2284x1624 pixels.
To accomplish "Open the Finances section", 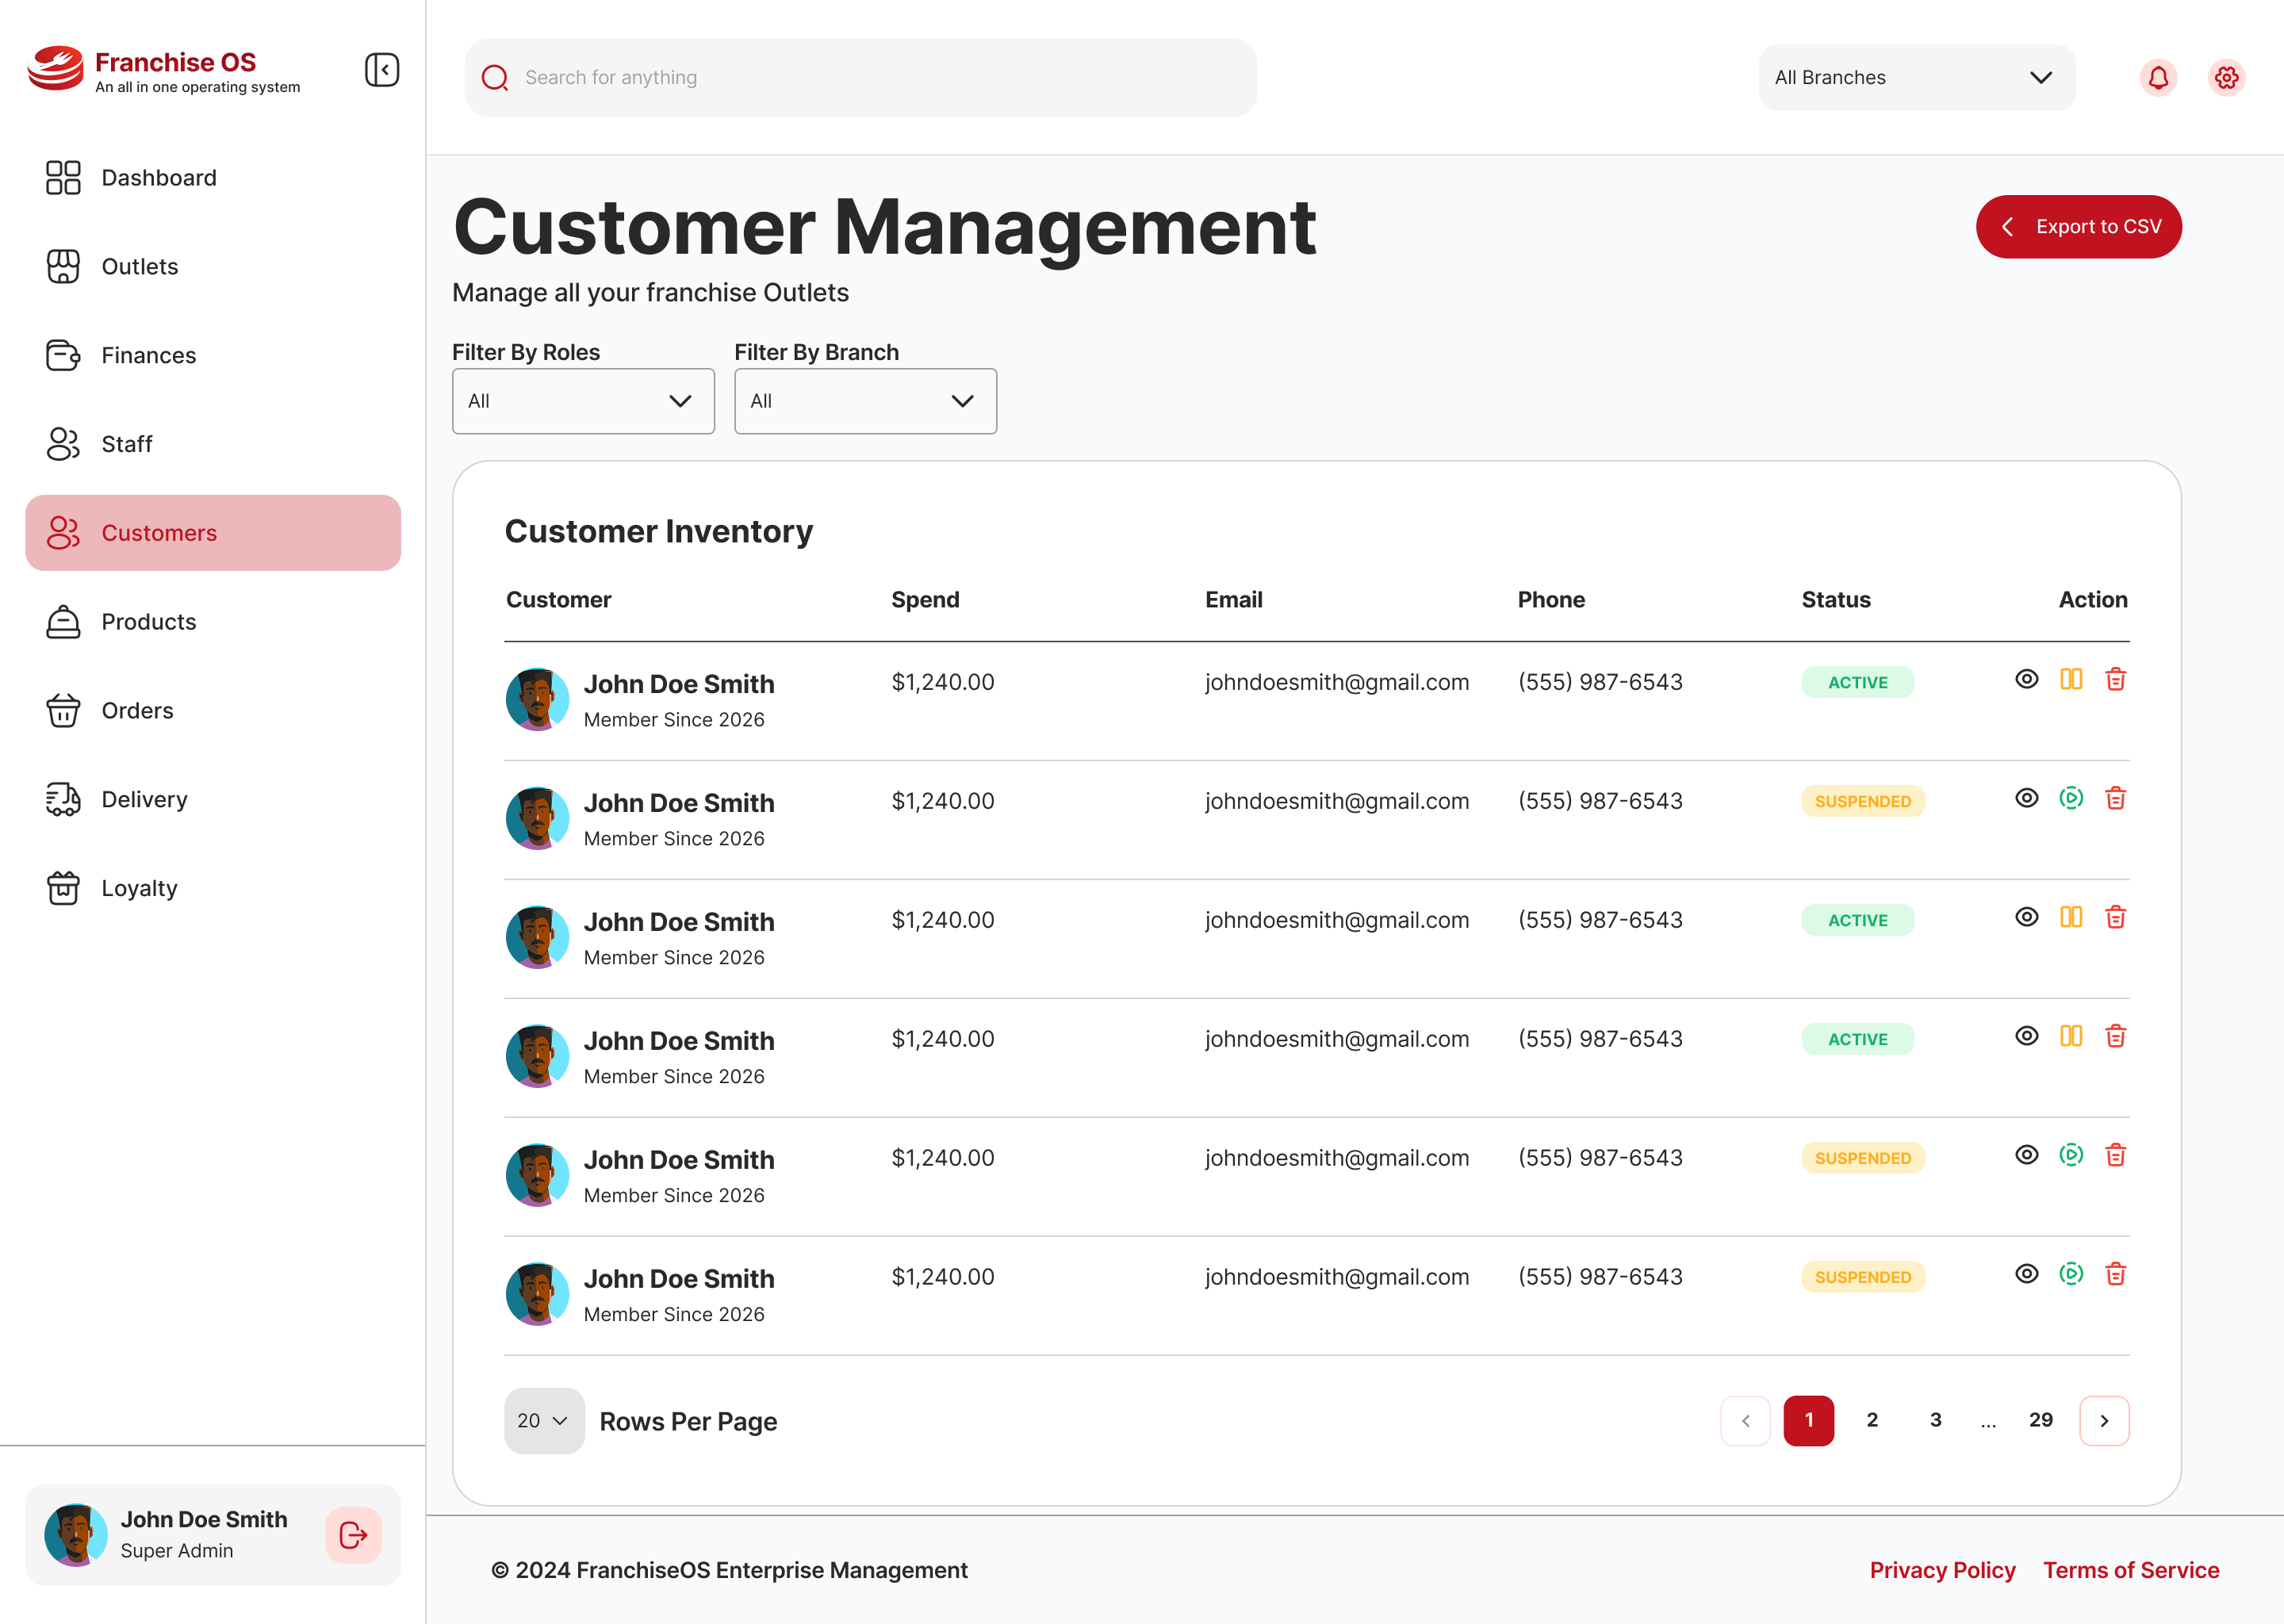I will (148, 355).
